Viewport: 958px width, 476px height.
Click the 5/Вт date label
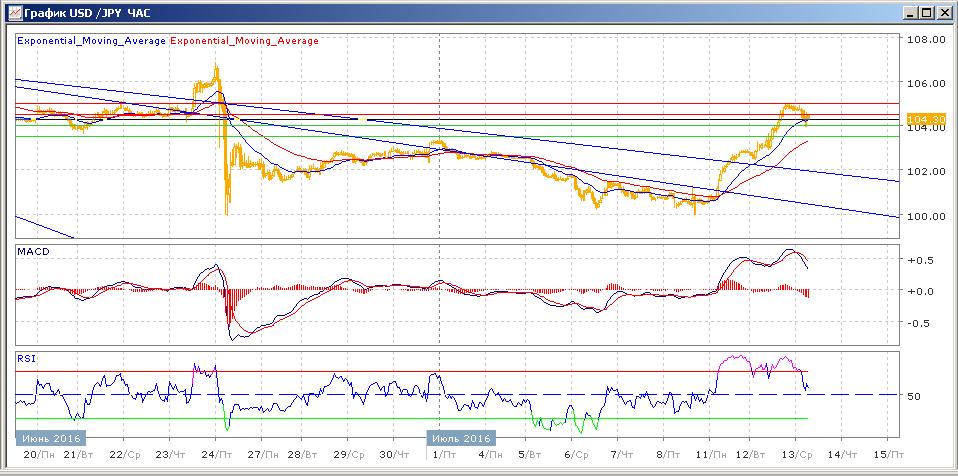[530, 455]
